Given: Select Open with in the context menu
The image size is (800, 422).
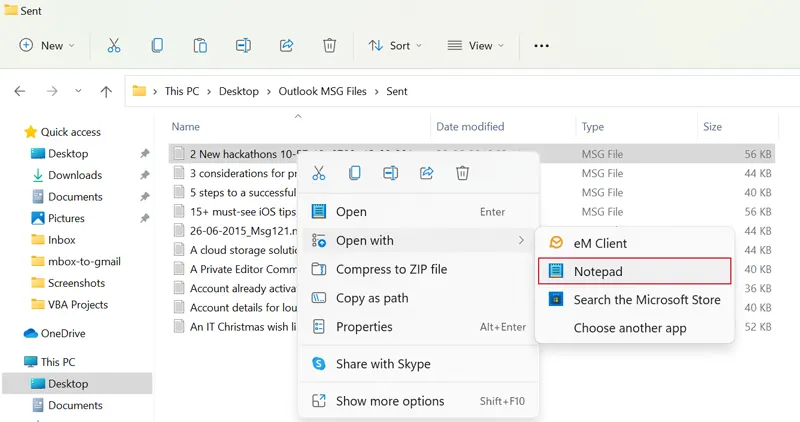Looking at the screenshot, I should [418, 240].
